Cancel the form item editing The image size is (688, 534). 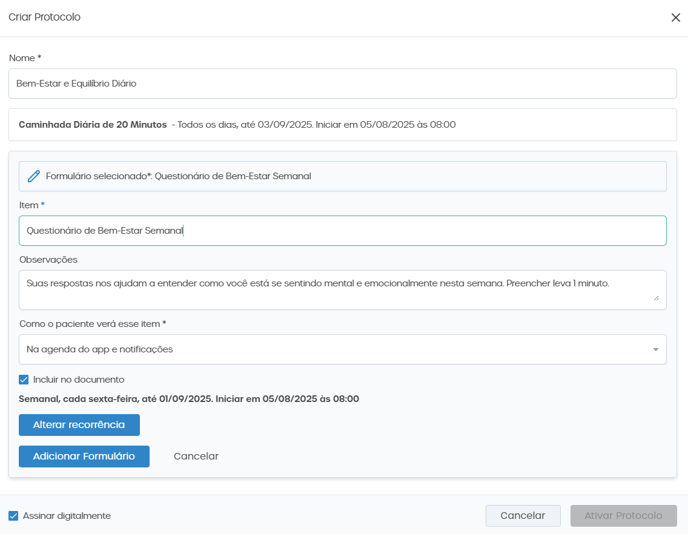click(196, 456)
